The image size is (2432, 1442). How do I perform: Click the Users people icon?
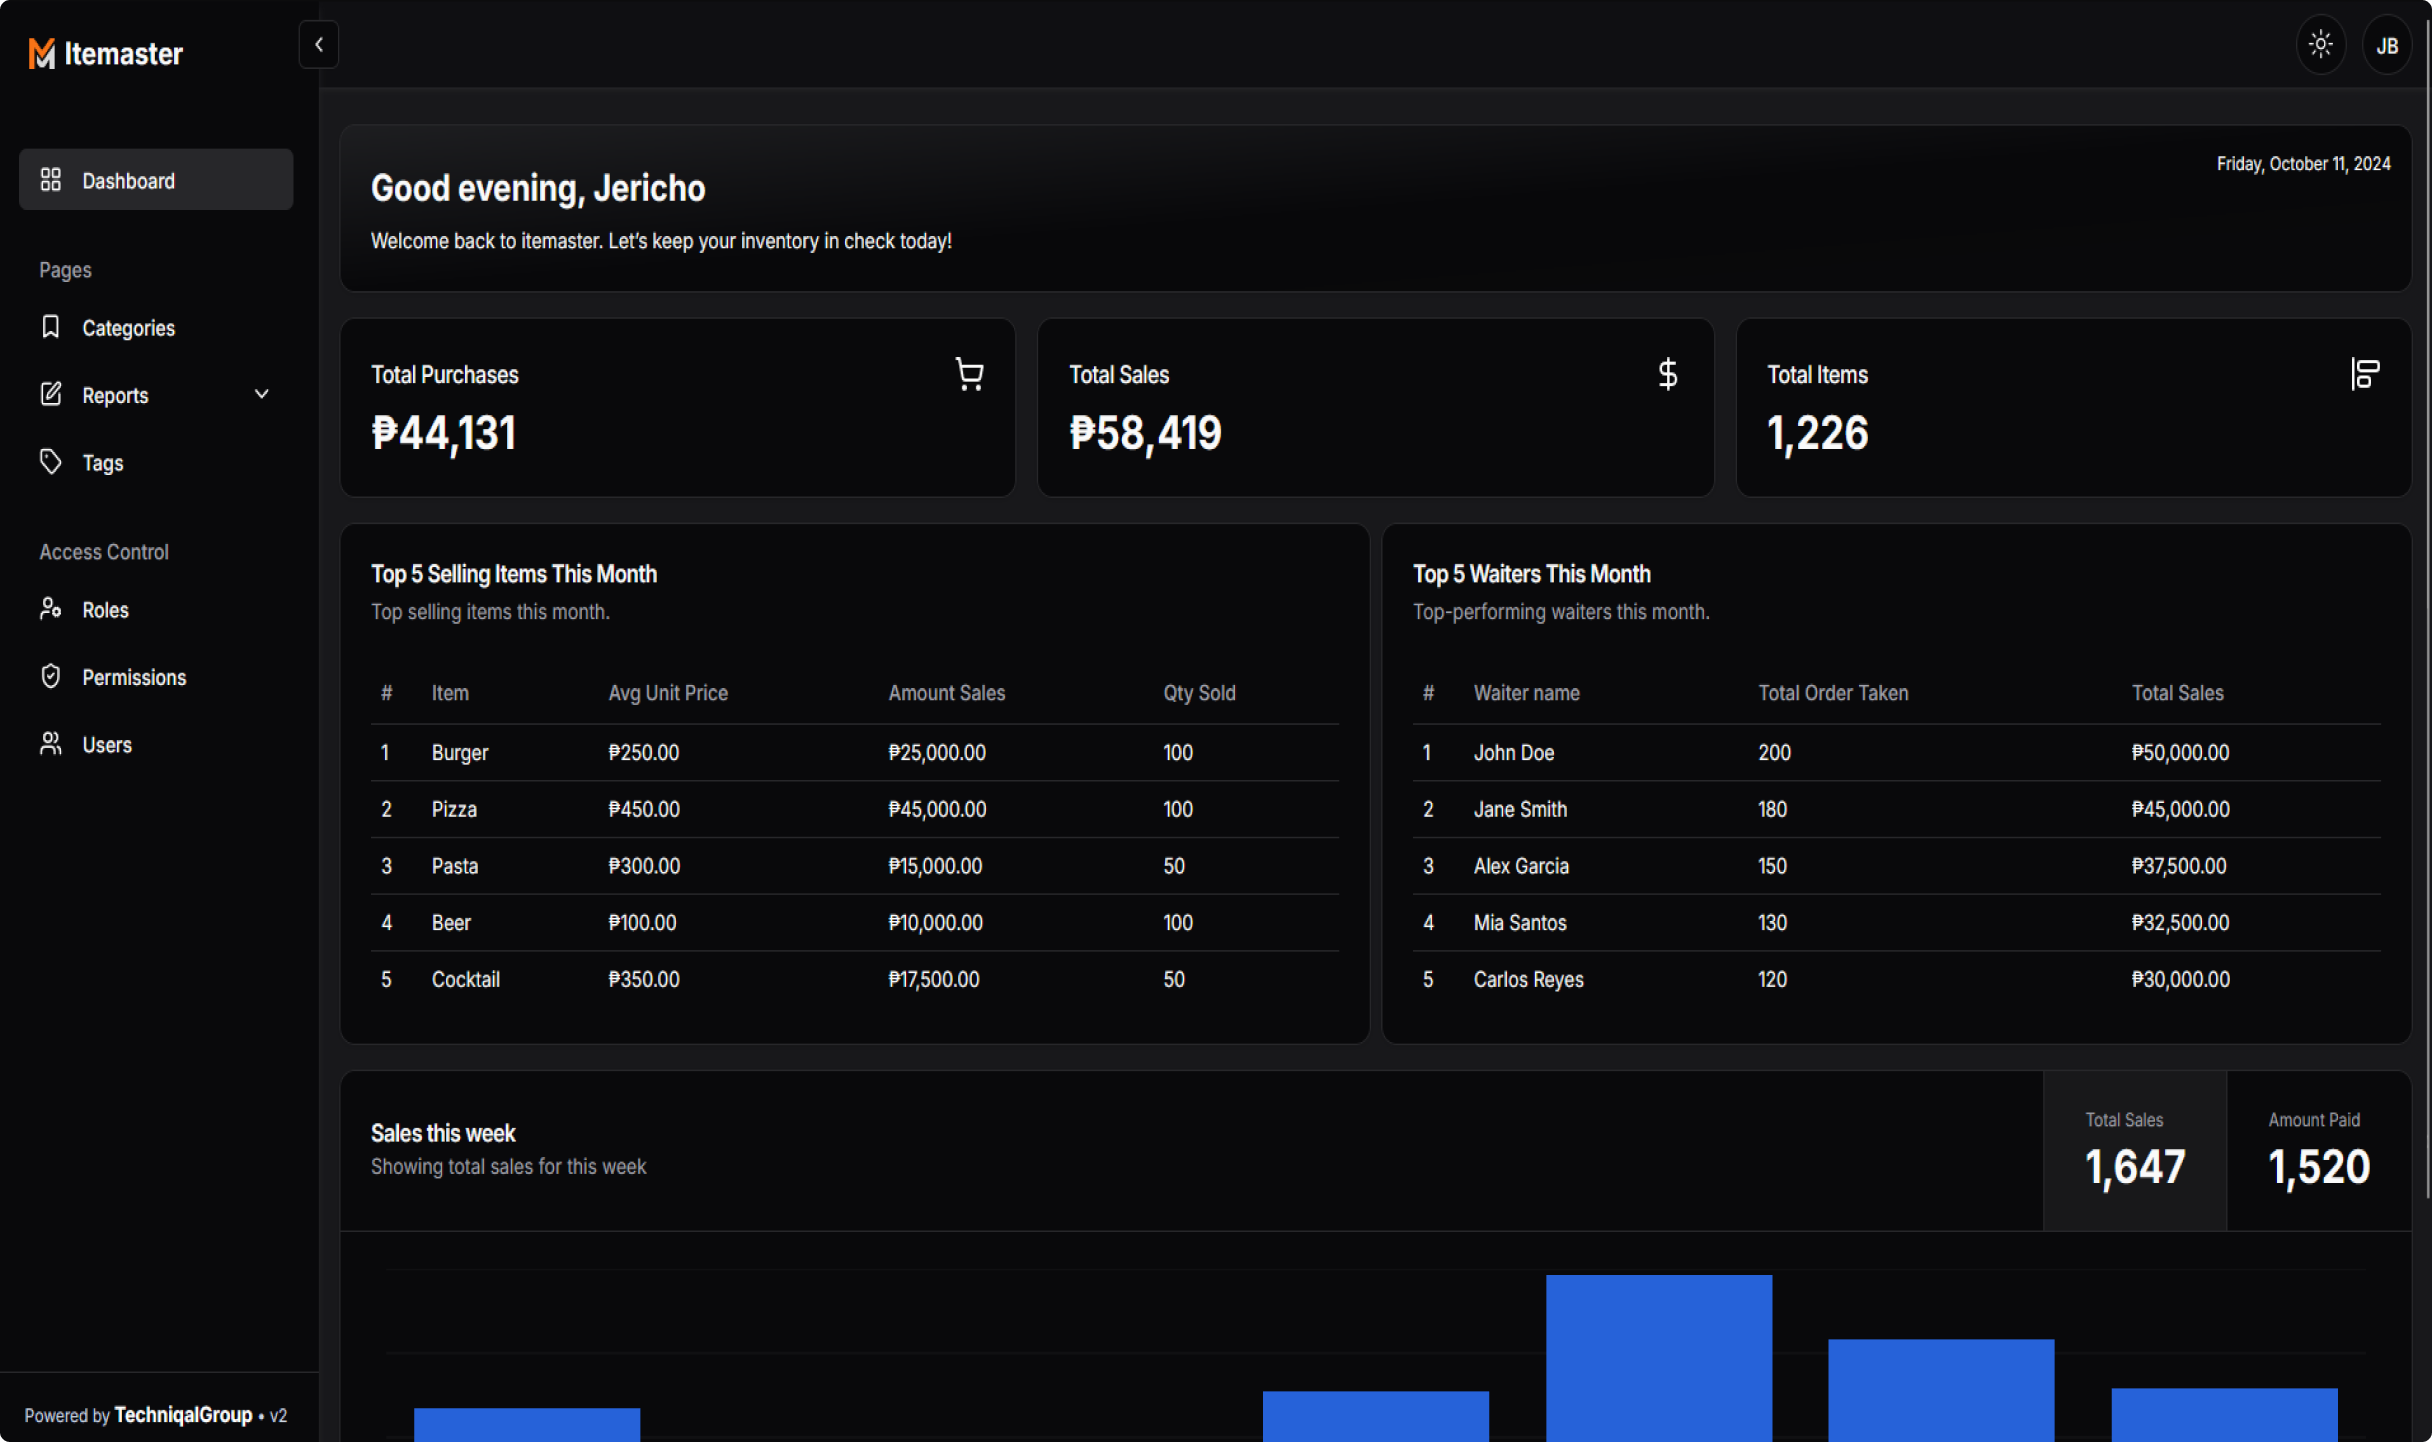[51, 744]
